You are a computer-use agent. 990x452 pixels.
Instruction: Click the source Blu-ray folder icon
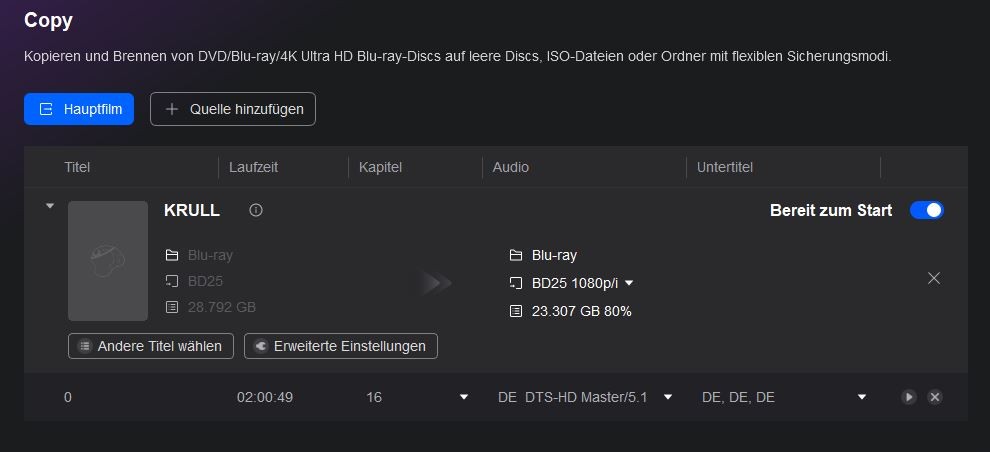click(x=172, y=255)
